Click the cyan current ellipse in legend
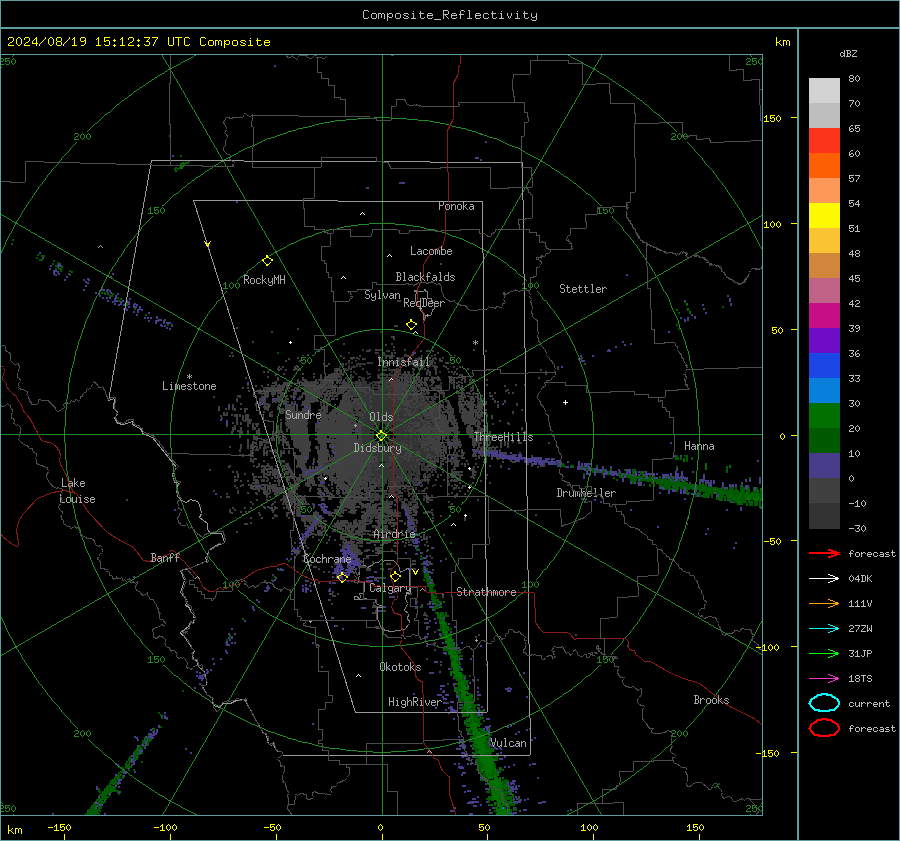900x841 pixels. point(824,703)
